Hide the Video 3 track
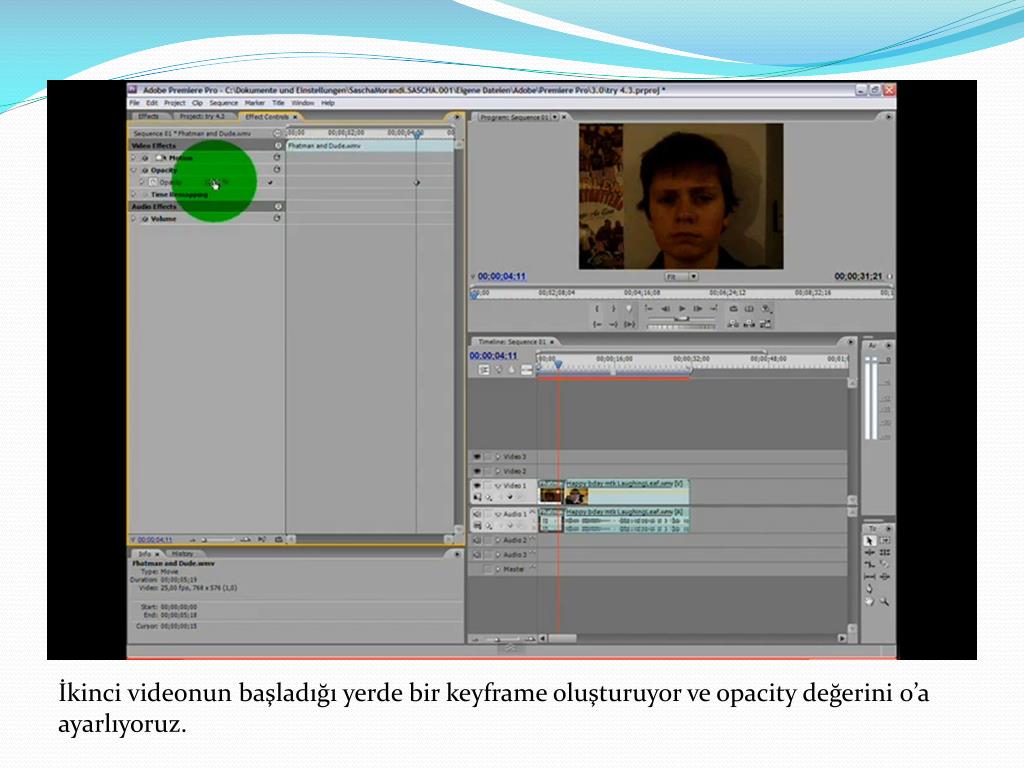The height and width of the screenshot is (768, 1024). point(477,457)
